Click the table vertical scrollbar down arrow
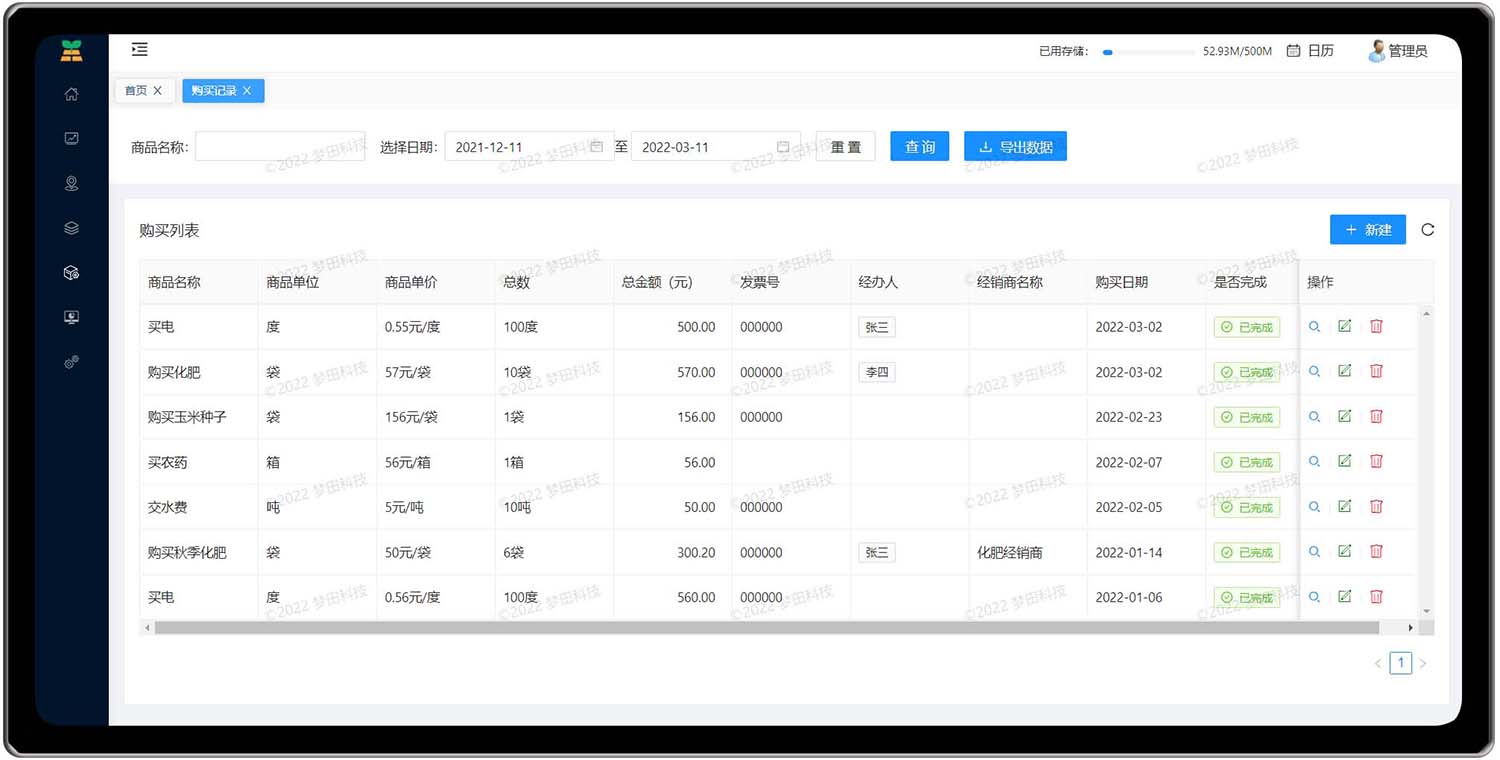The image size is (1500, 760). click(x=1427, y=611)
